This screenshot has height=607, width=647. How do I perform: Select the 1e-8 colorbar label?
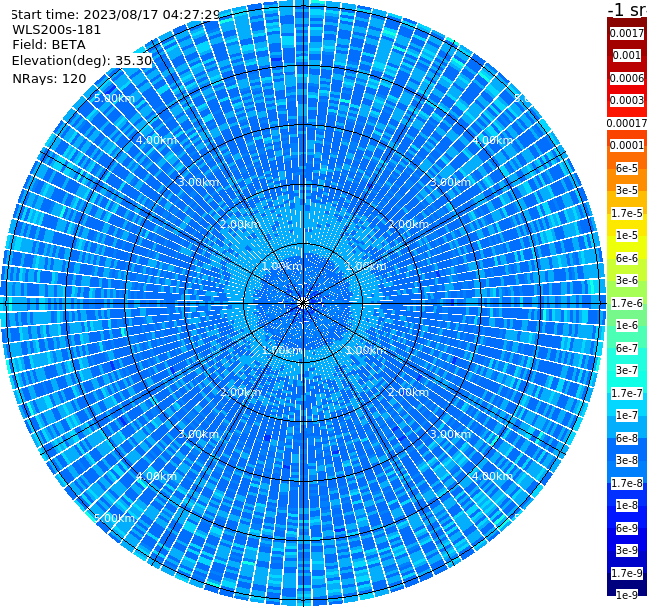(x=627, y=505)
